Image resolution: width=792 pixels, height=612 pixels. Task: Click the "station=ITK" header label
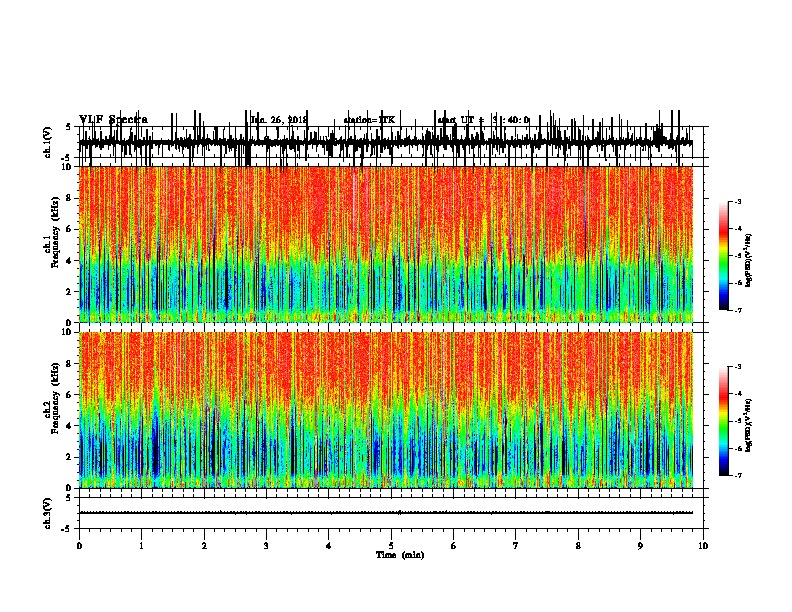369,120
